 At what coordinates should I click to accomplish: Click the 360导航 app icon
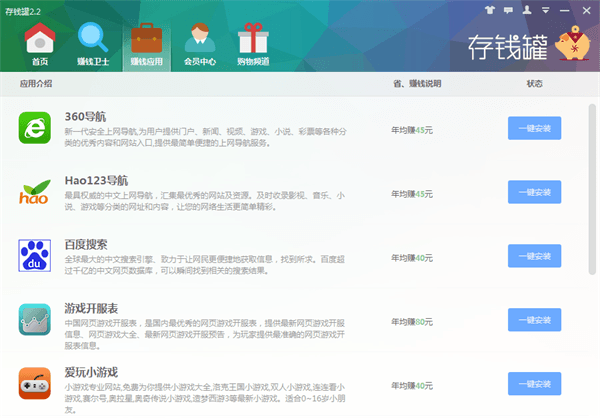point(35,128)
